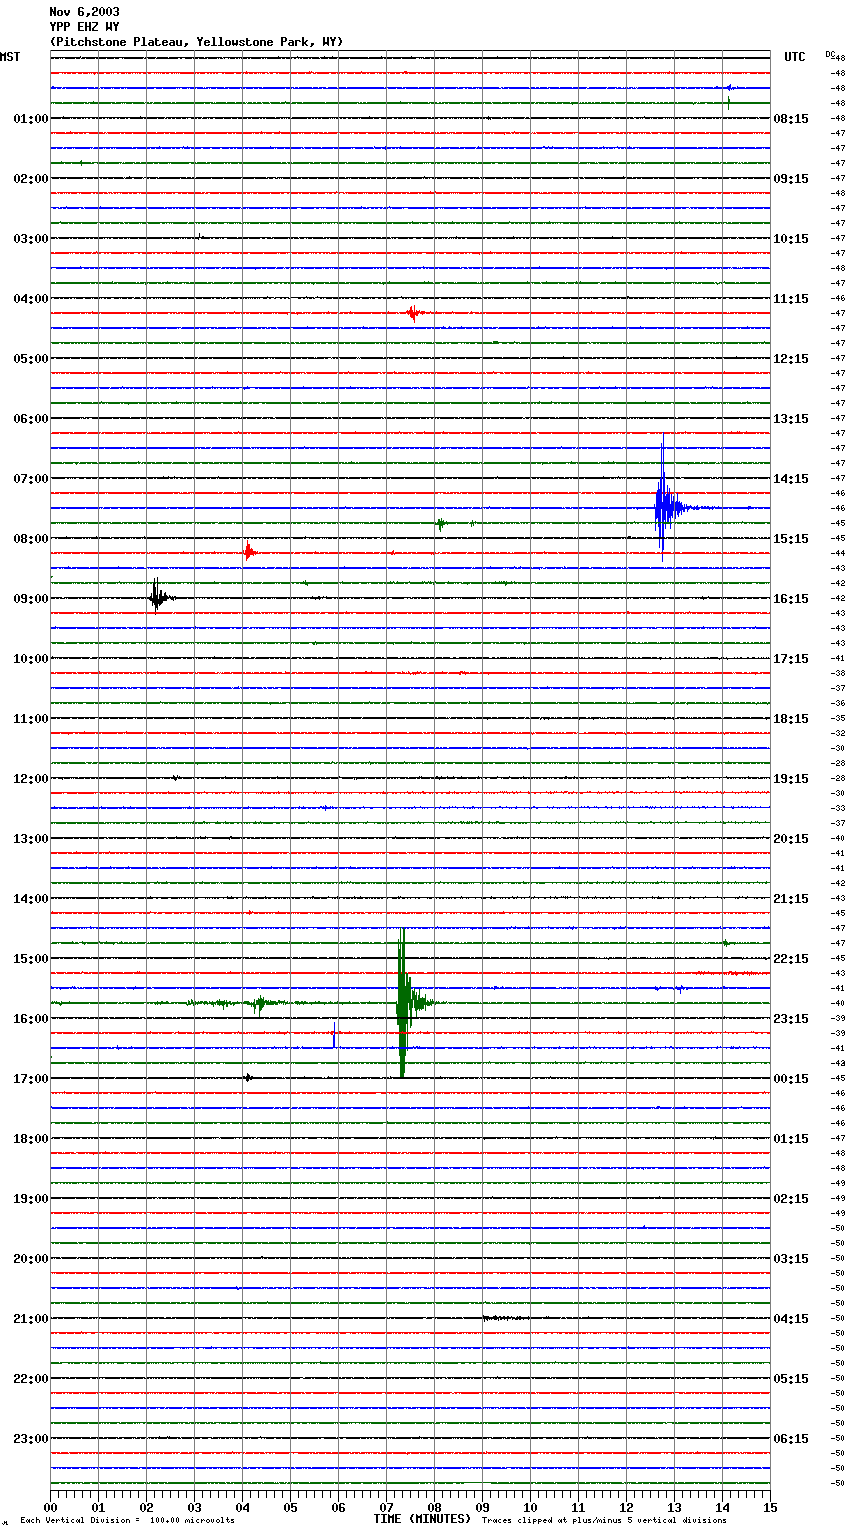Screen dimensions: 850x1534
Task: Click minute 15 on the bottom axis
Action: tap(770, 1507)
